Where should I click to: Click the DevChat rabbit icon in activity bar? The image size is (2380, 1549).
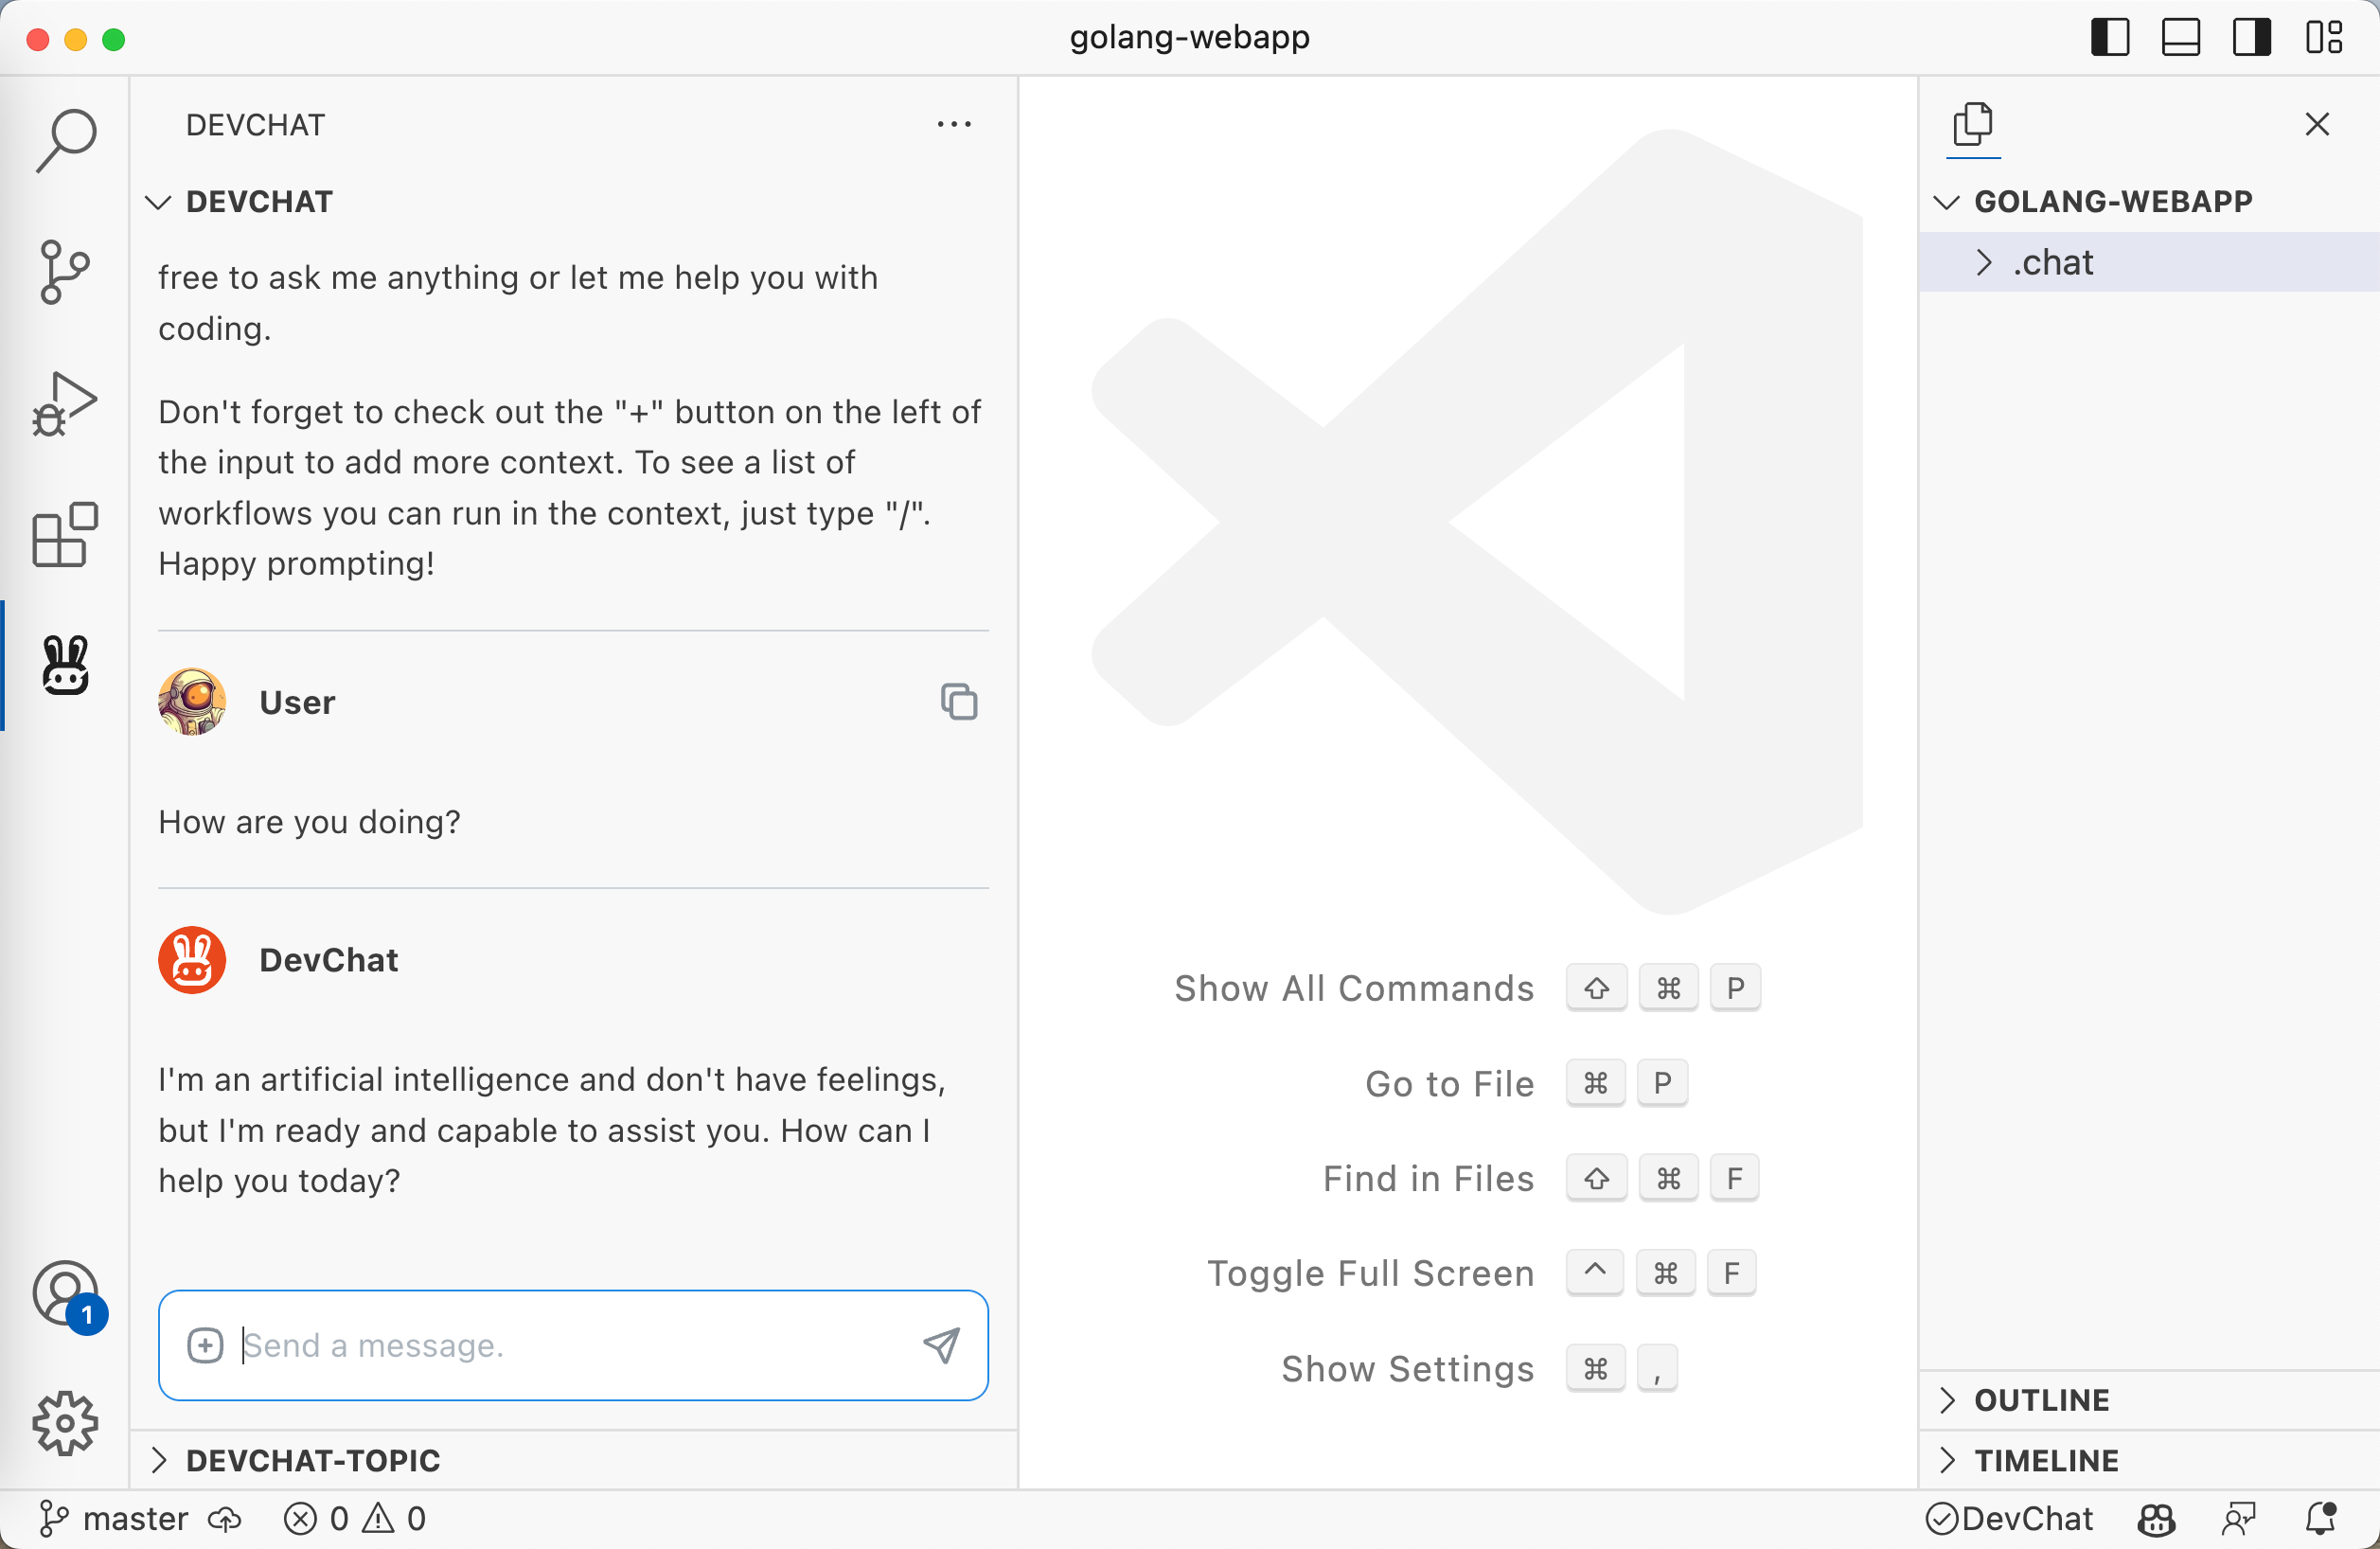65,665
